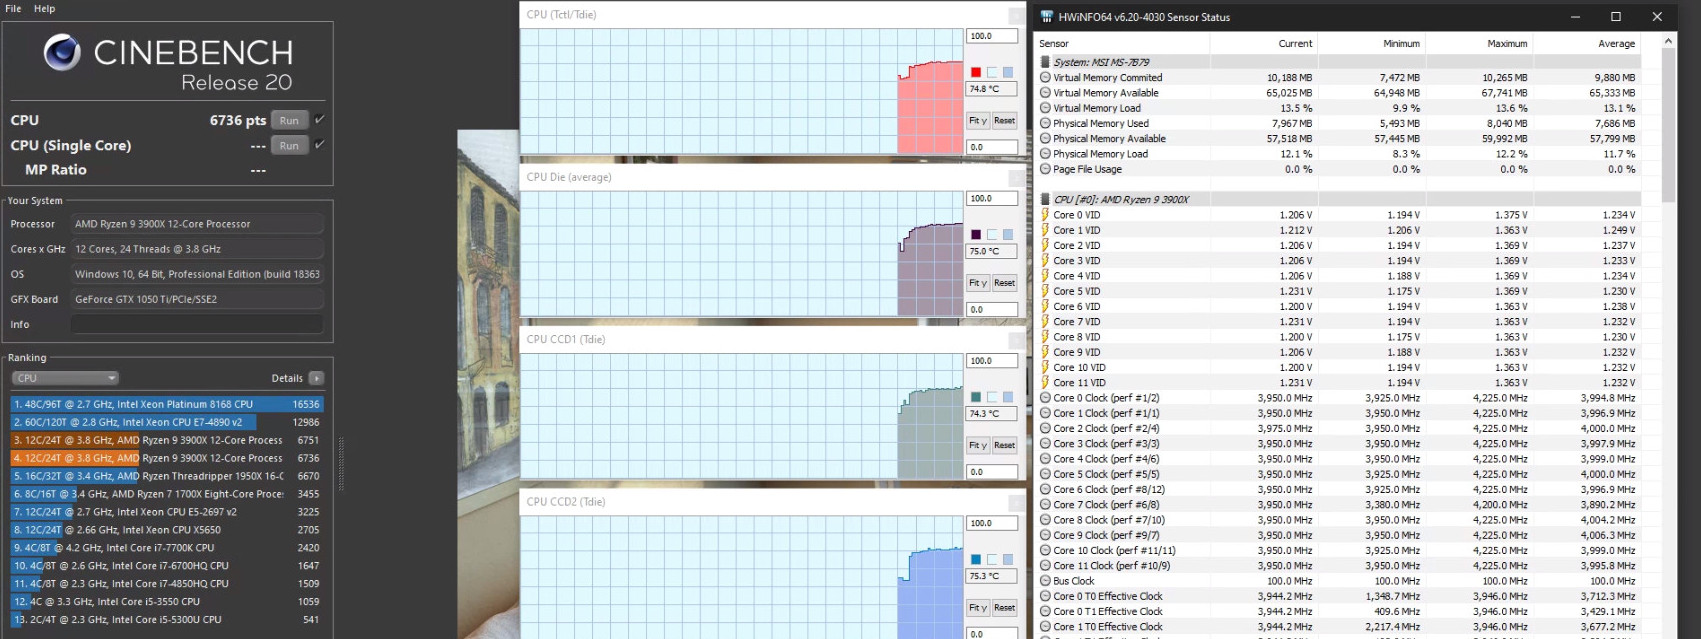Image resolution: width=1701 pixels, height=639 pixels.
Task: Click the Core 0 T0 Effective Clock icon
Action: point(1045,596)
